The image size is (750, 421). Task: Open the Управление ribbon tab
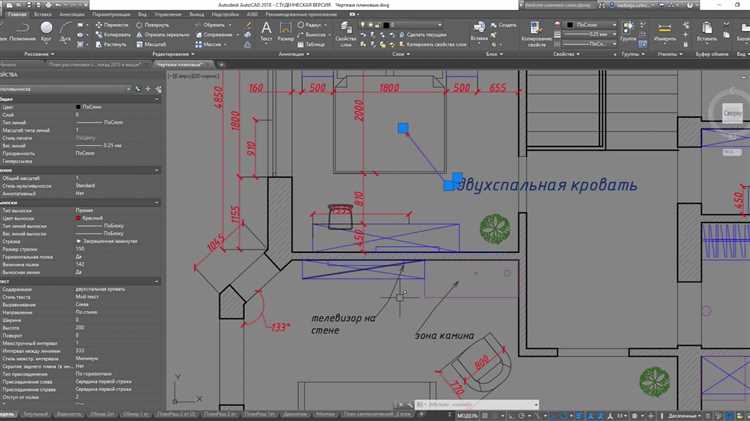168,14
